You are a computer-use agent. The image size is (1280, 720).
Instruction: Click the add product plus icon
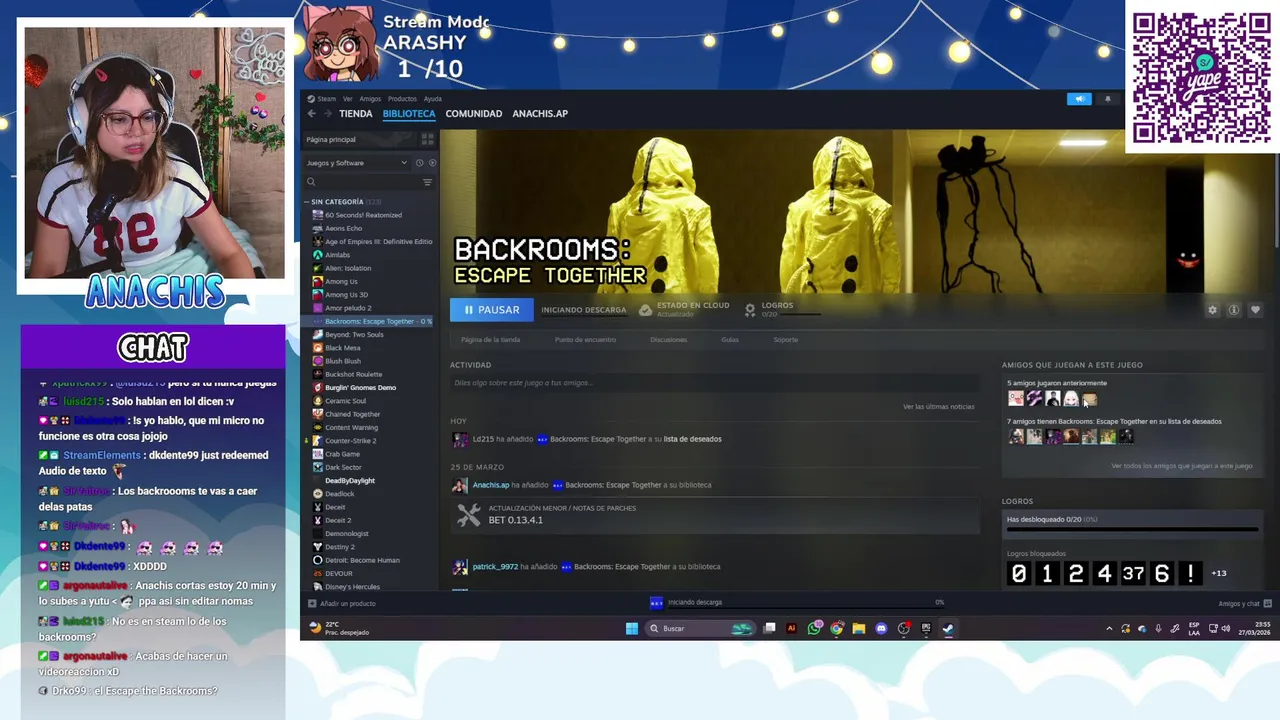(x=312, y=603)
